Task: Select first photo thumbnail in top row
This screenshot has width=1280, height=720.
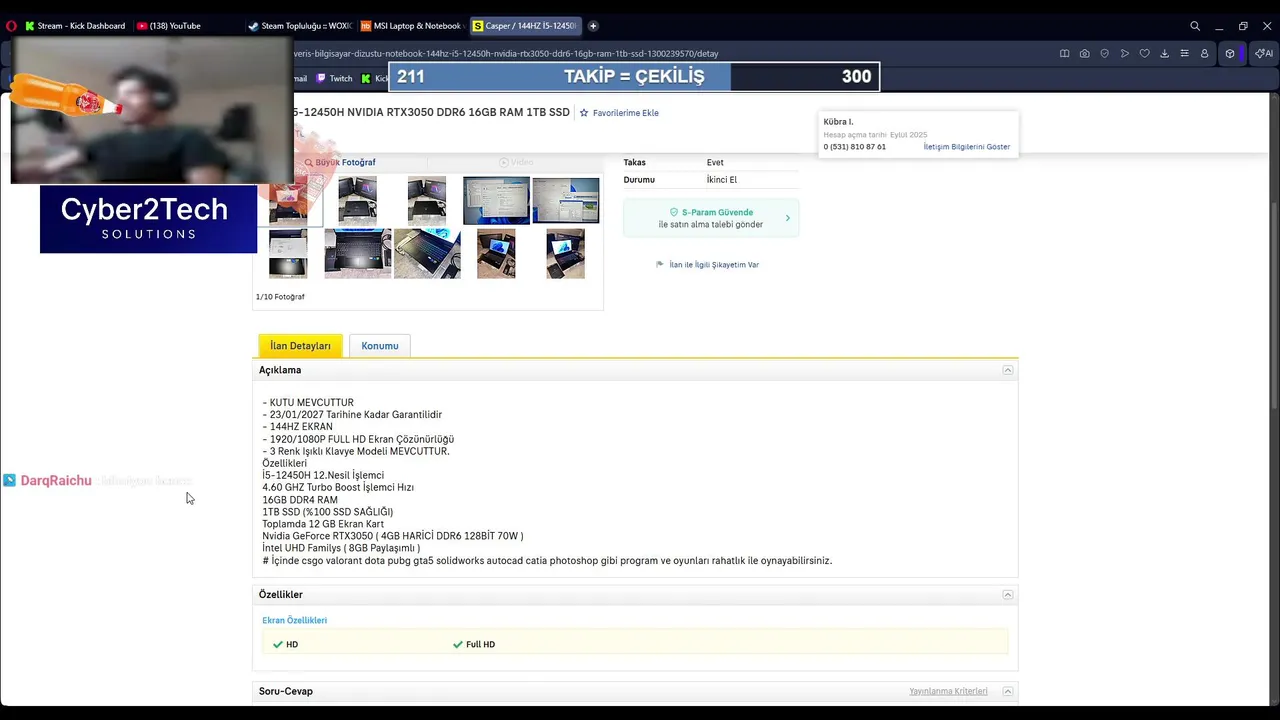Action: pyautogui.click(x=289, y=200)
